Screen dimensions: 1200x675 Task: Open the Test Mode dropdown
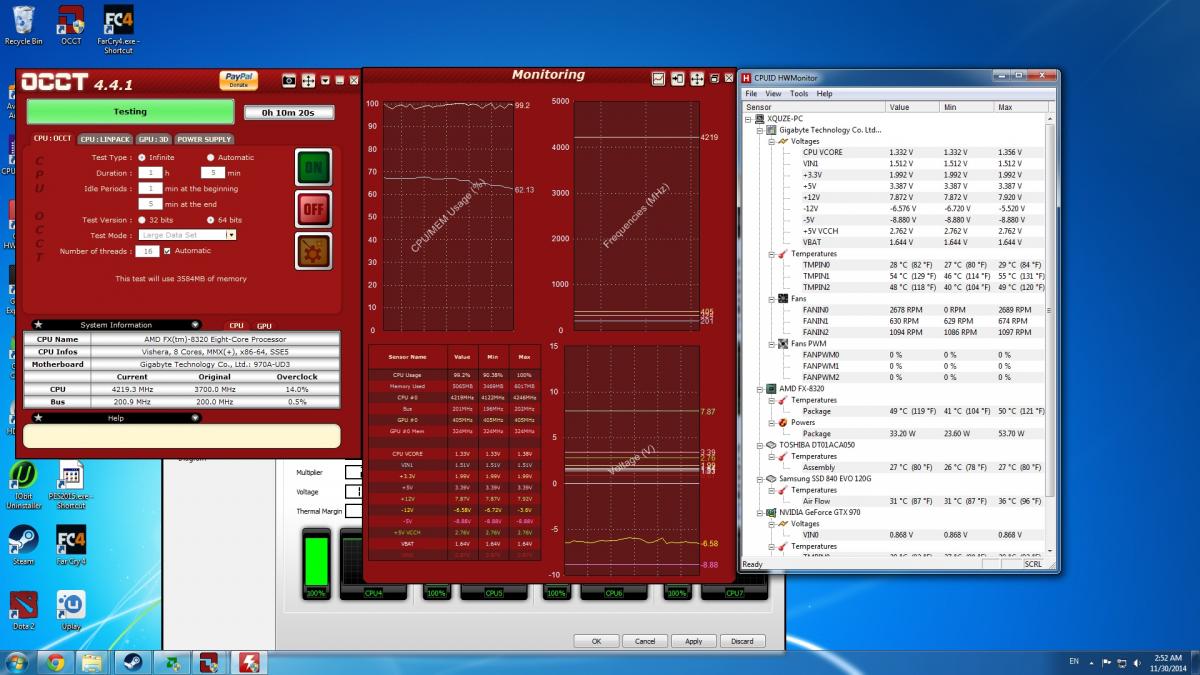[x=231, y=235]
